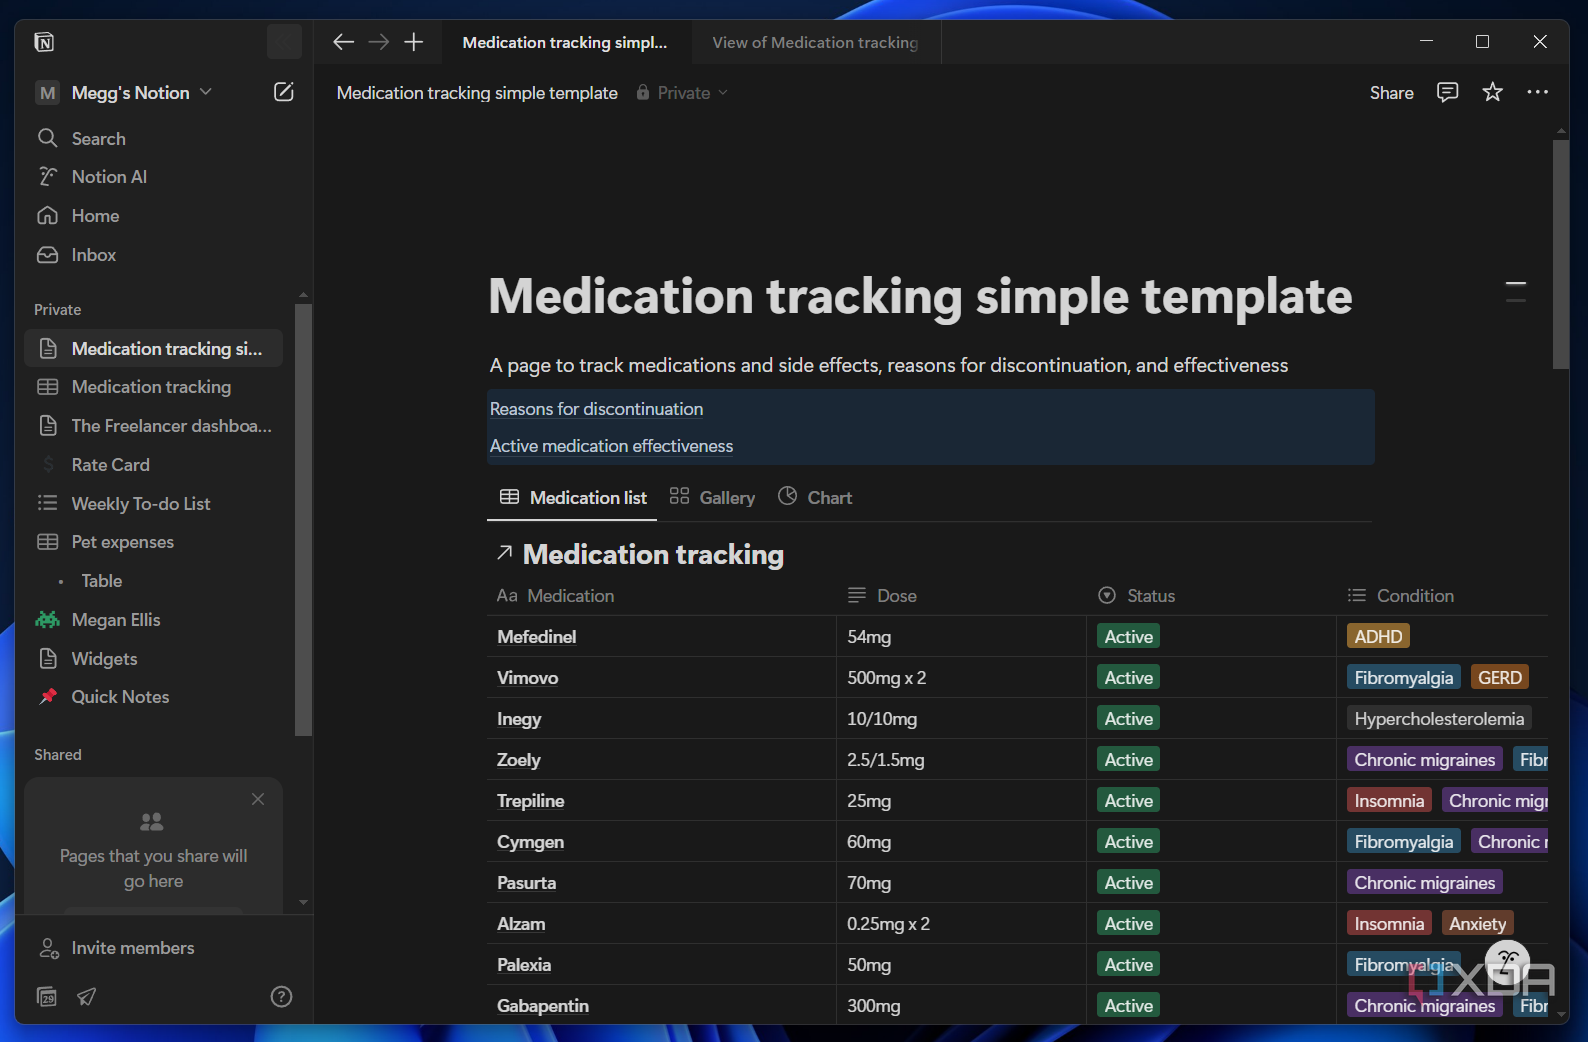Click the sidebar vertical scrollbar
1588x1042 pixels.
(x=303, y=520)
